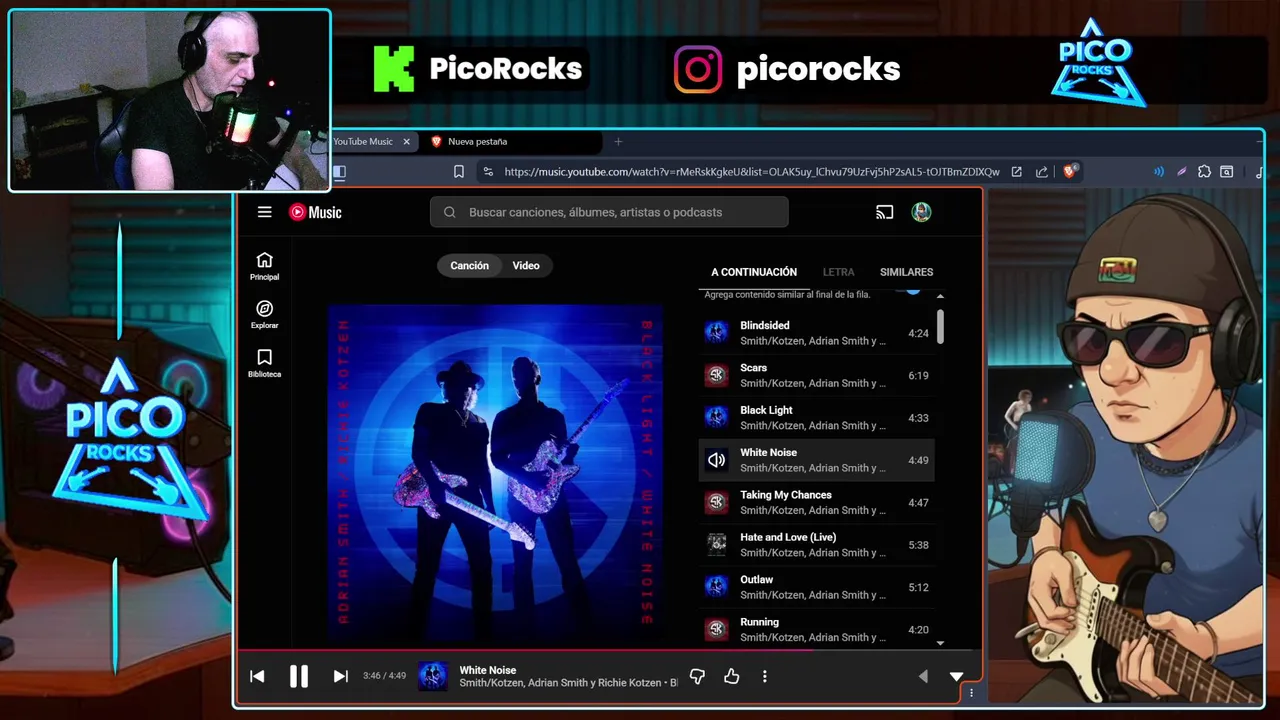Open a new browser tab with plus

(618, 142)
